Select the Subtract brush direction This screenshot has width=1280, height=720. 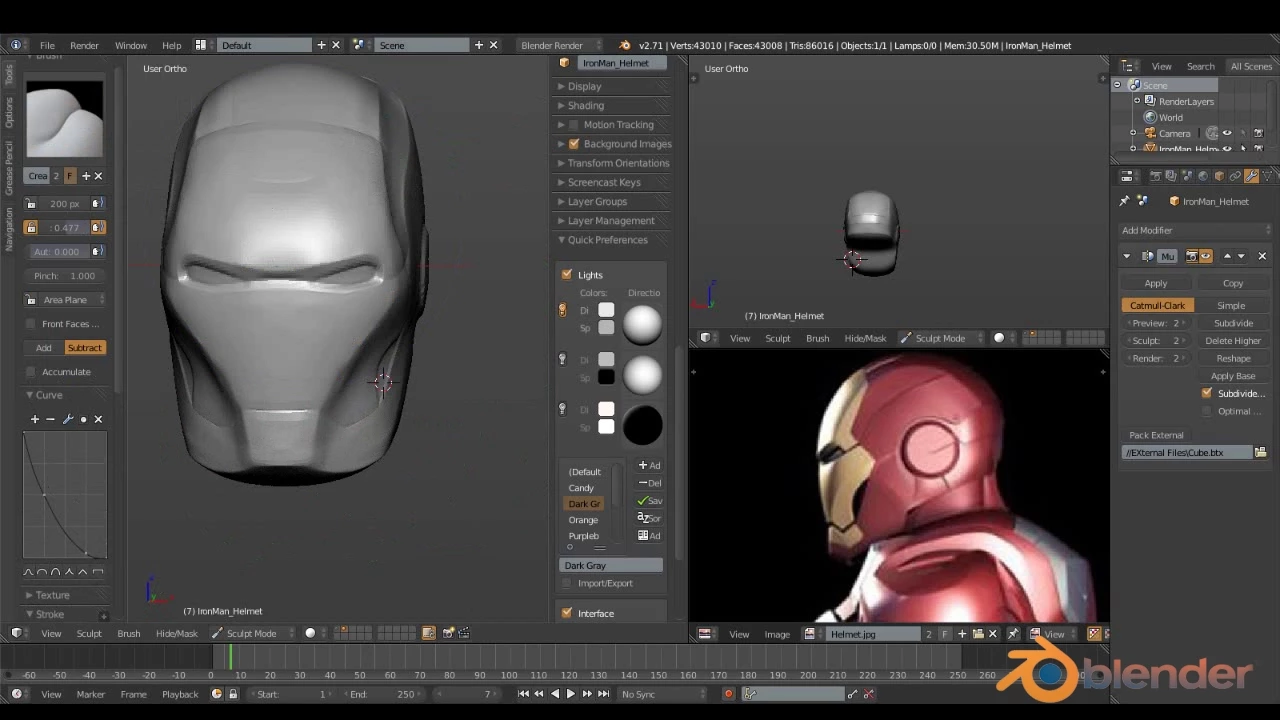click(84, 347)
